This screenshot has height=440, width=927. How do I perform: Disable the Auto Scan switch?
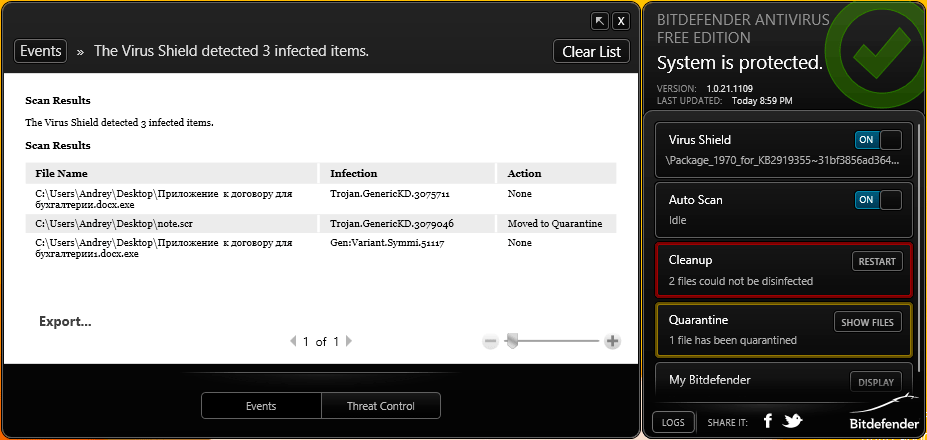pyautogui.click(x=878, y=200)
